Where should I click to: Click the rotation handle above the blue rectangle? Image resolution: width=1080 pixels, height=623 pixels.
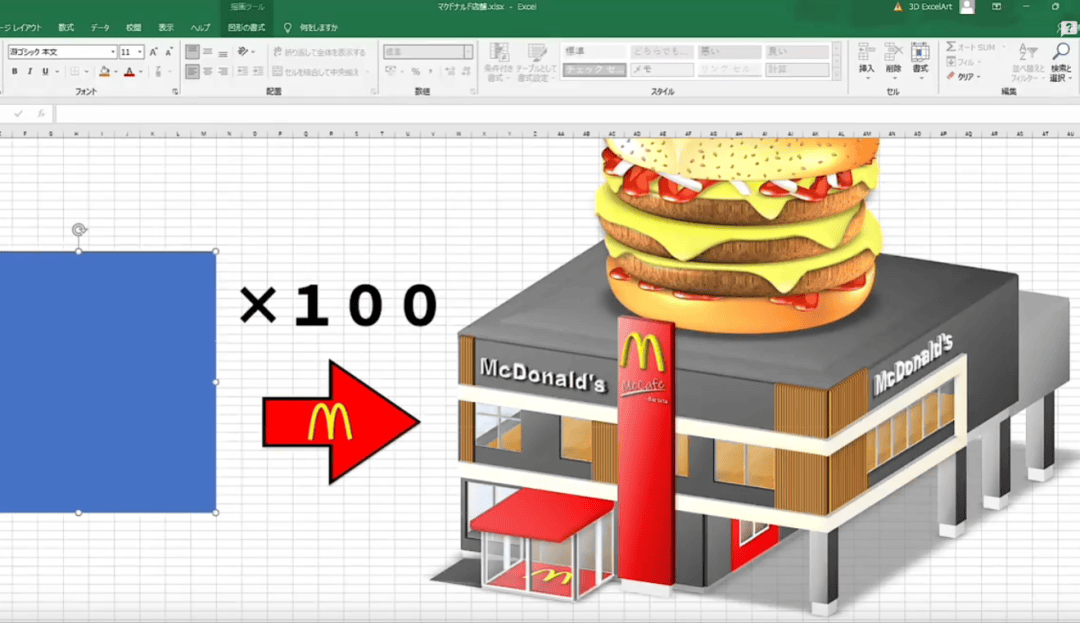click(79, 229)
